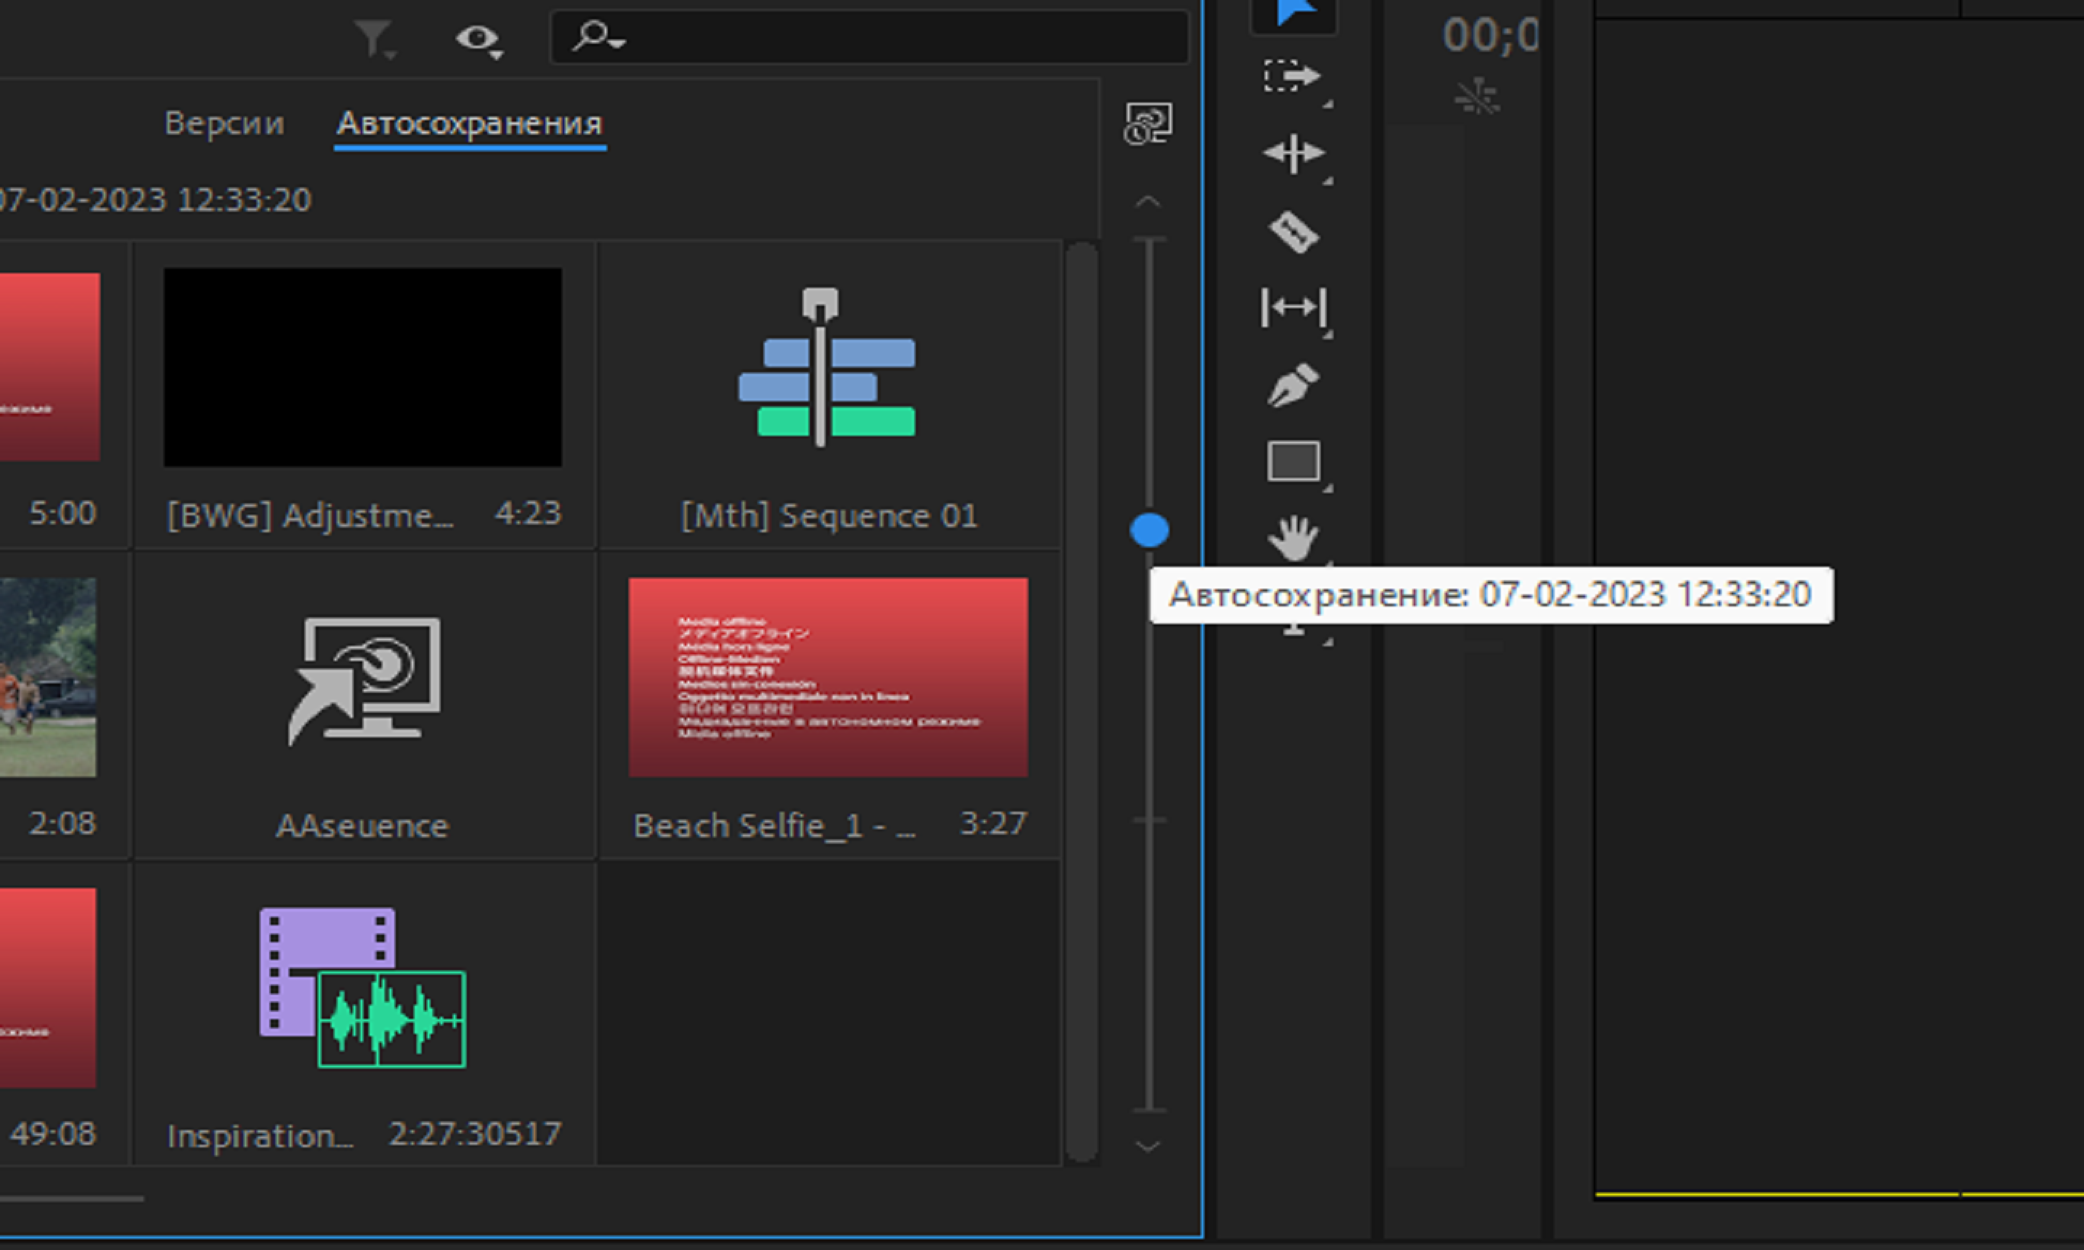
Task: Click the 4:23 duration text
Action: tap(529, 513)
